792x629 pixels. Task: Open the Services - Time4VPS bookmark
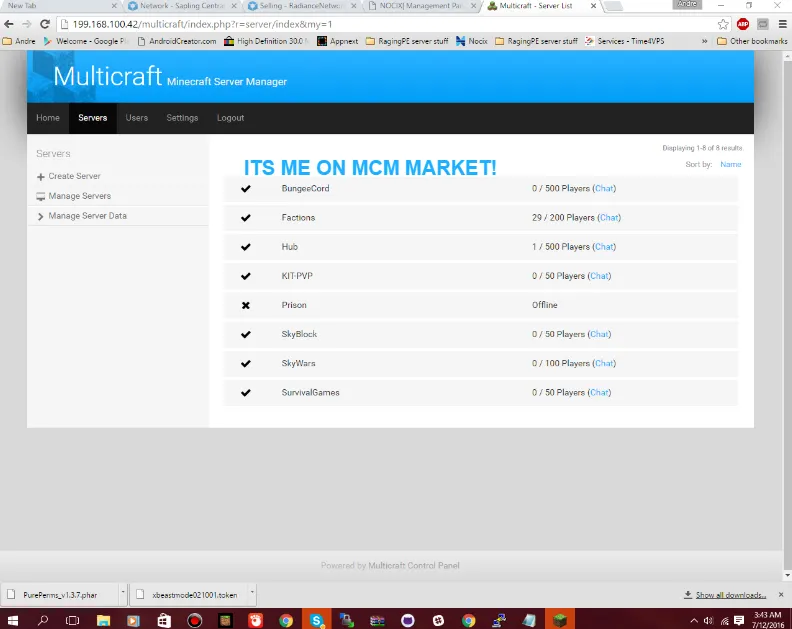pos(625,41)
